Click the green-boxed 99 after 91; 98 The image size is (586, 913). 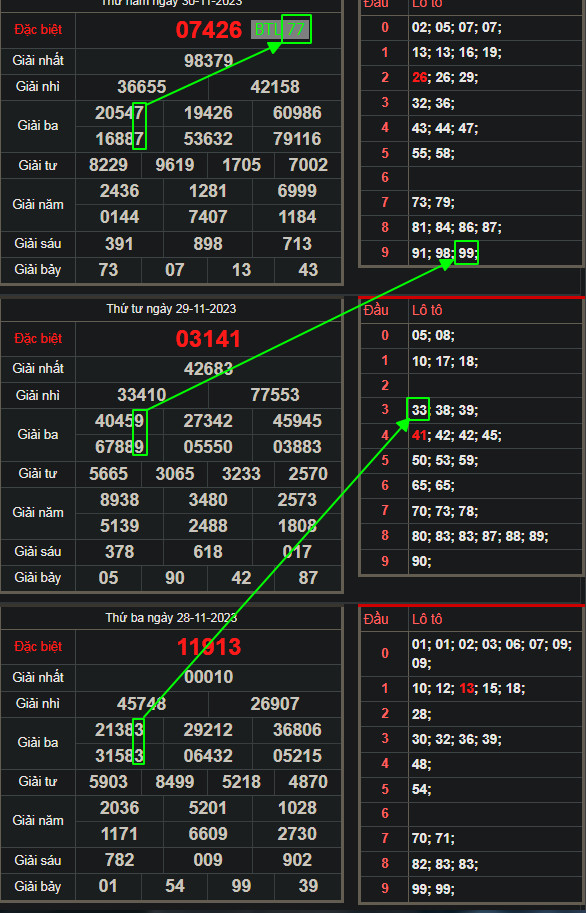tap(466, 253)
